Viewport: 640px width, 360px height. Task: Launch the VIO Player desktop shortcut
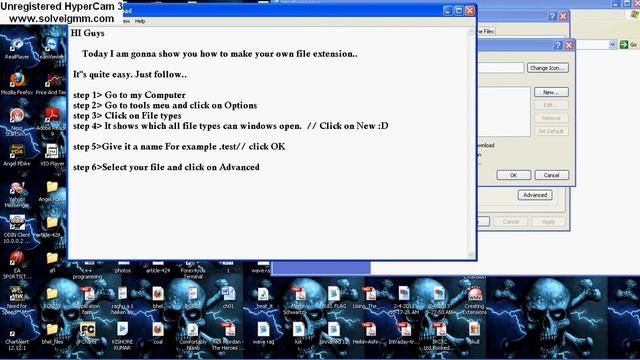click(52, 151)
